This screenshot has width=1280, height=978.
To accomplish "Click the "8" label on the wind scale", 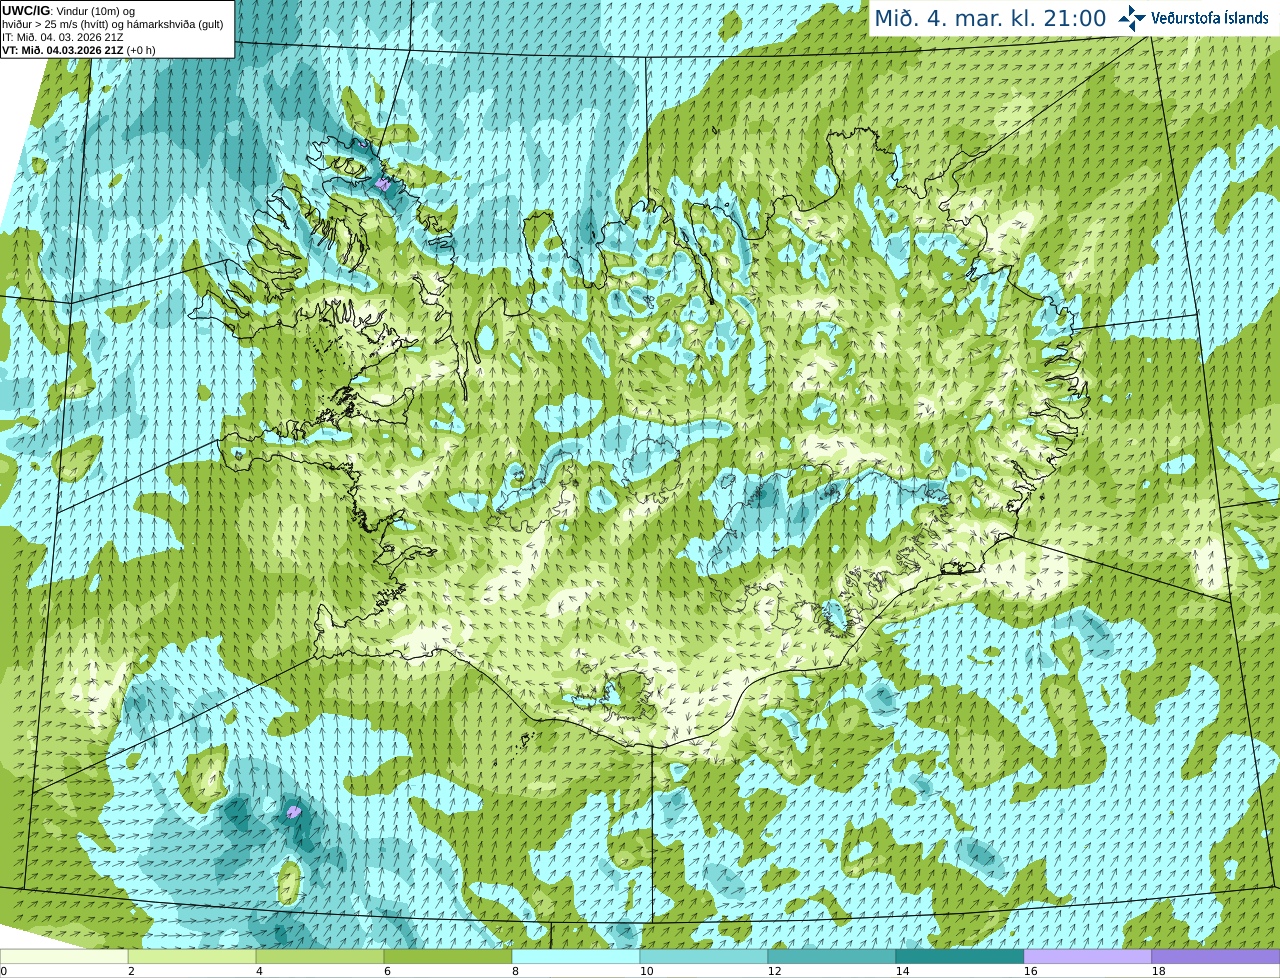I will click(x=515, y=971).
